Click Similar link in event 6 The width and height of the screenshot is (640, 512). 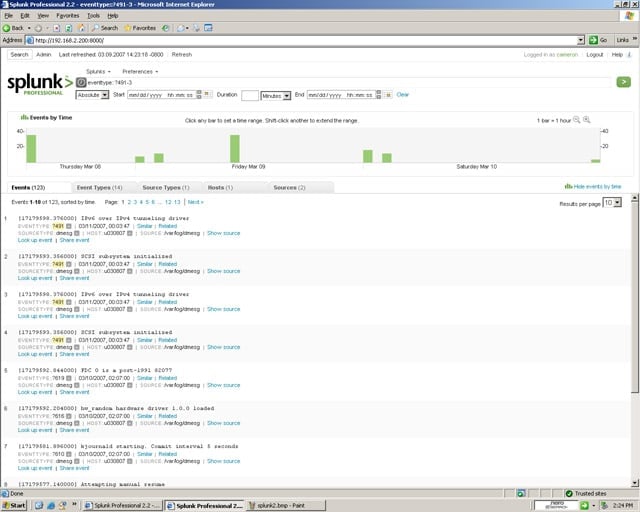pyautogui.click(x=144, y=416)
